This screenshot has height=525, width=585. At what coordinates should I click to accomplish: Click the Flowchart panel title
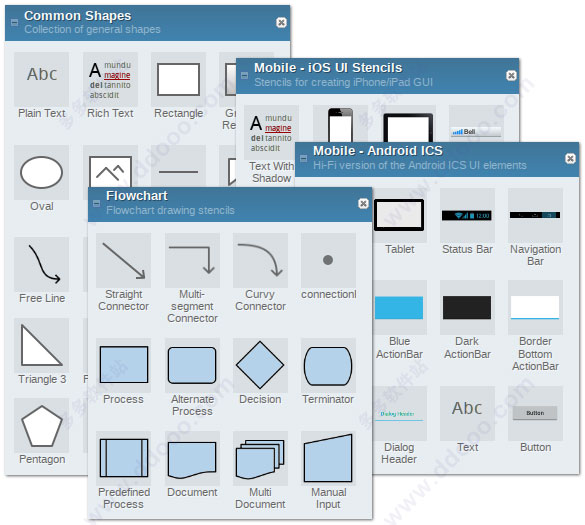[x=137, y=196]
